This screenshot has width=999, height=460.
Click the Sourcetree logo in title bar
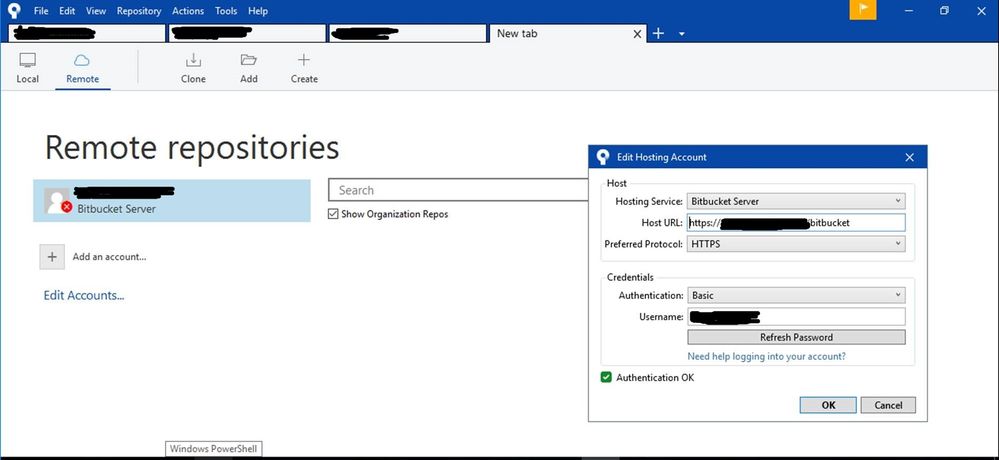coord(14,11)
